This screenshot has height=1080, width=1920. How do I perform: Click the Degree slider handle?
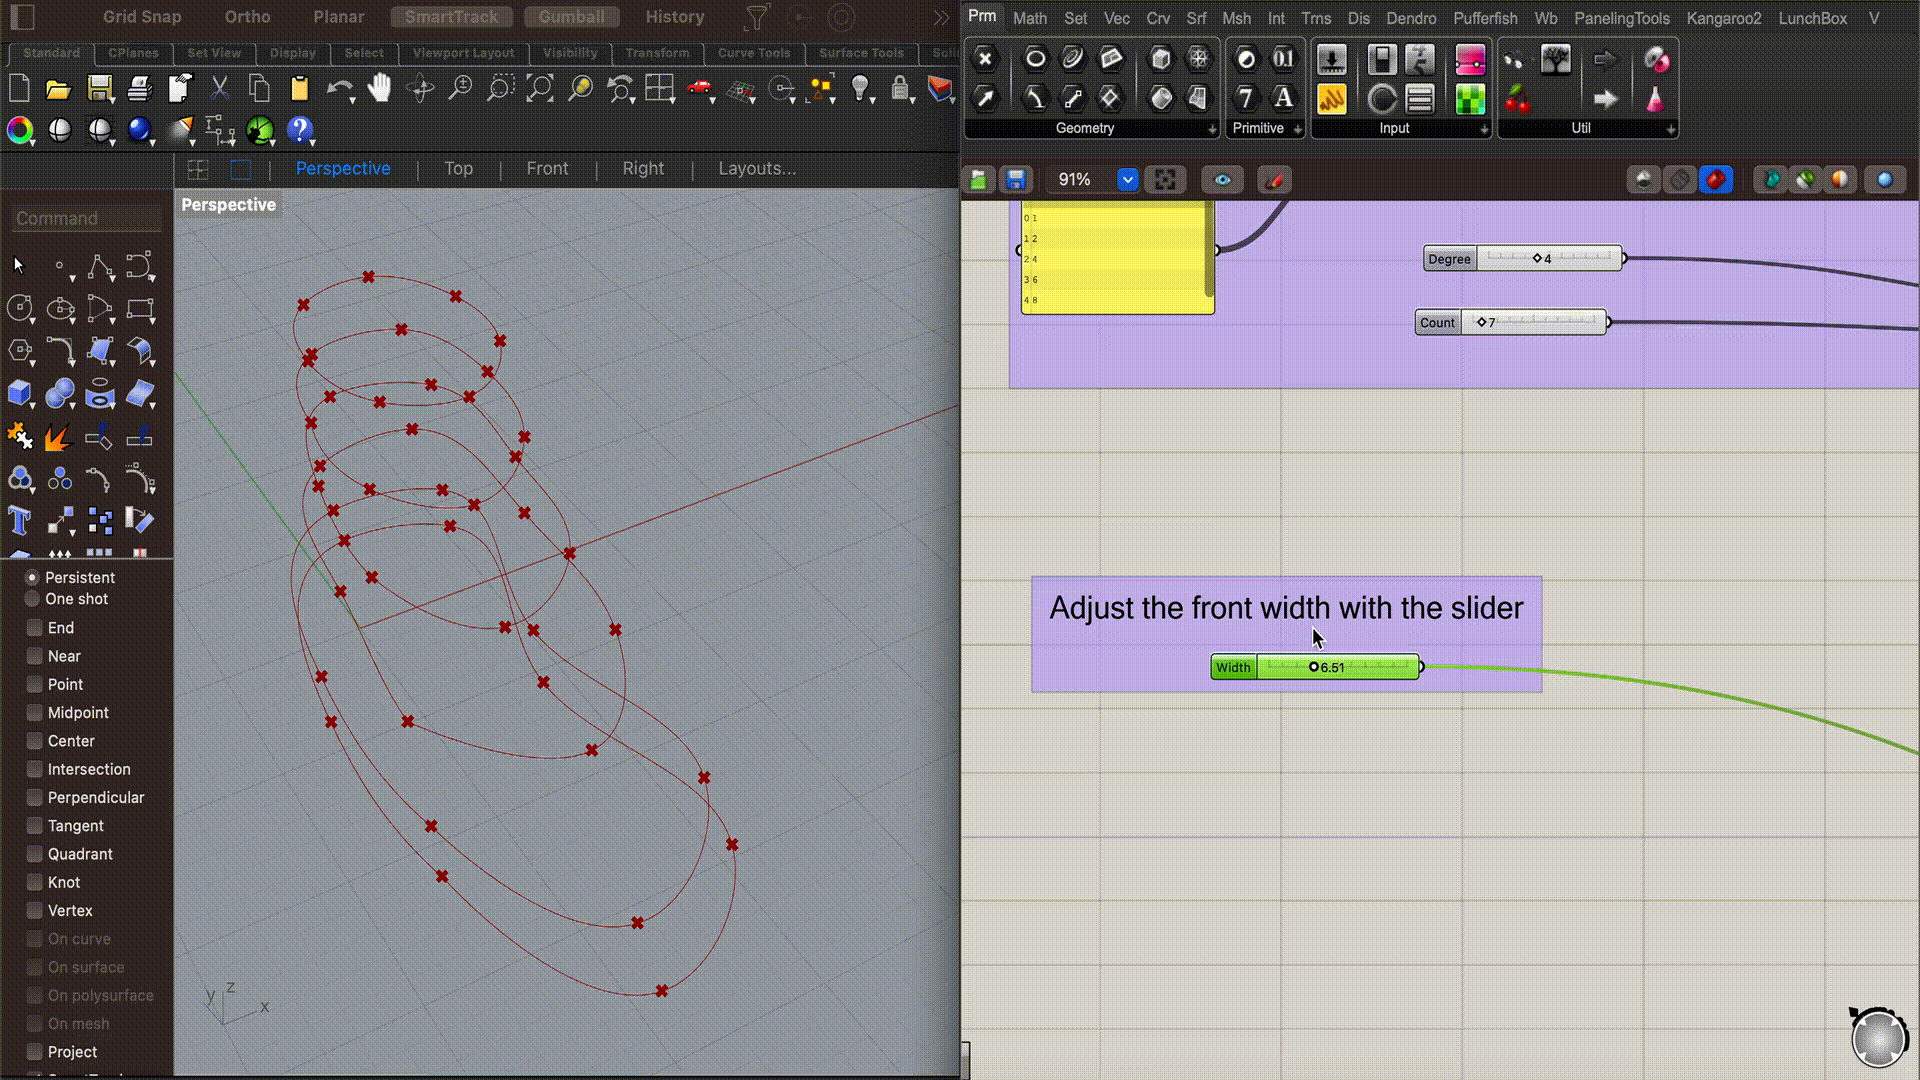(x=1538, y=259)
